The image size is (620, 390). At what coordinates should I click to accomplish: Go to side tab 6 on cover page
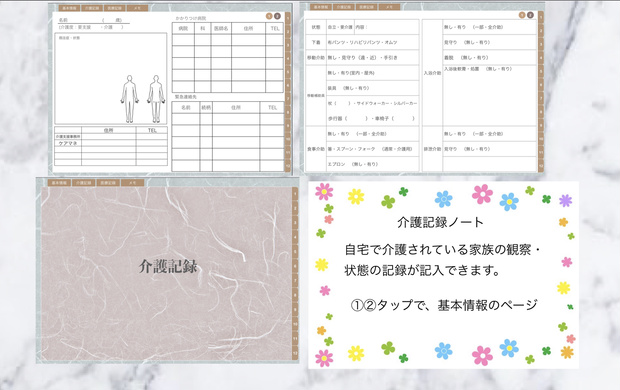pyautogui.click(x=295, y=266)
